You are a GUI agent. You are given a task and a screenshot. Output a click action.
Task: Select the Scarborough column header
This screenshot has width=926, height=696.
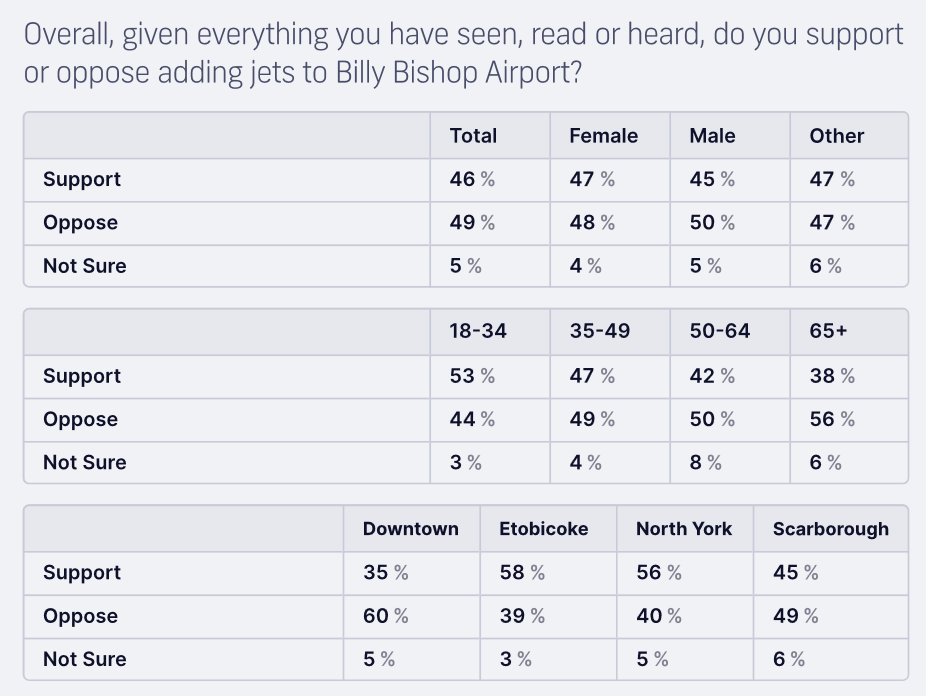830,529
